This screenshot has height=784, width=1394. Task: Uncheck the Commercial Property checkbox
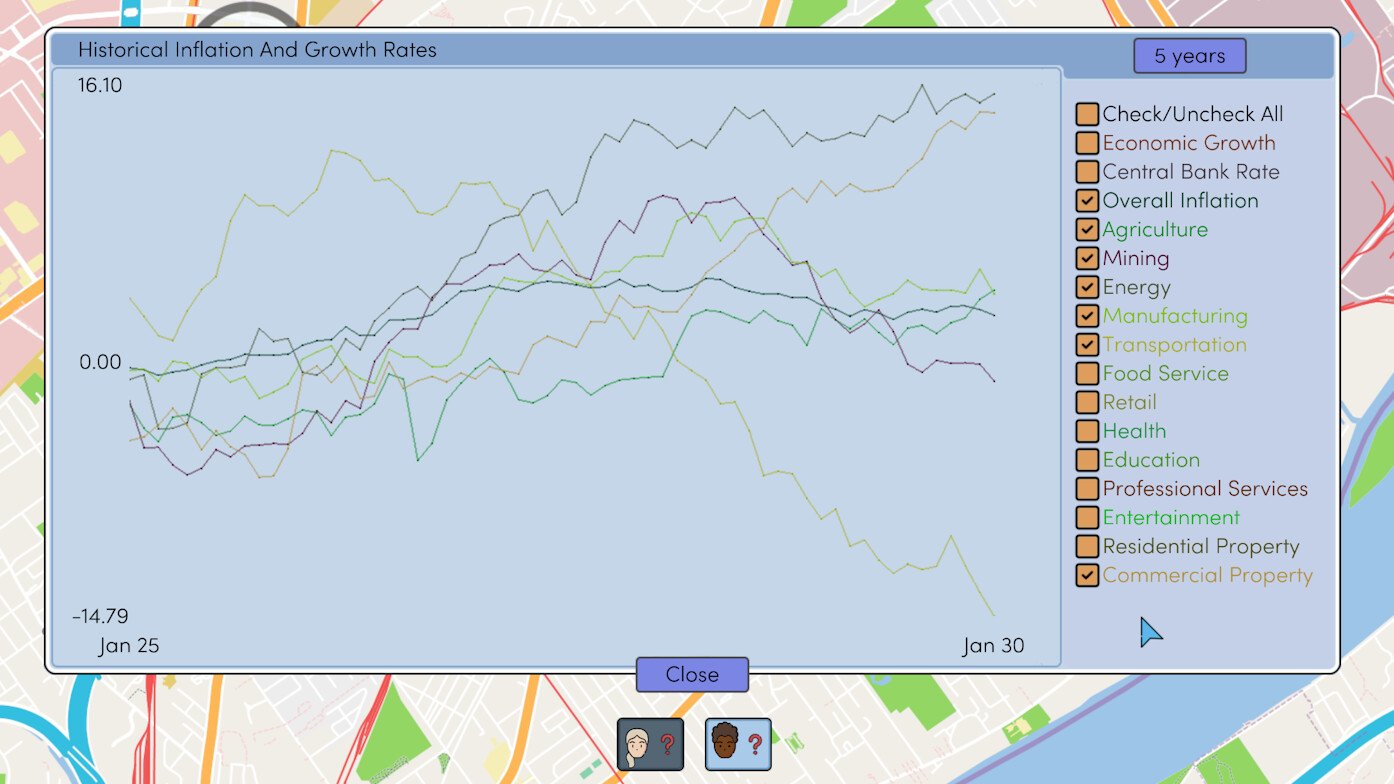(1087, 576)
